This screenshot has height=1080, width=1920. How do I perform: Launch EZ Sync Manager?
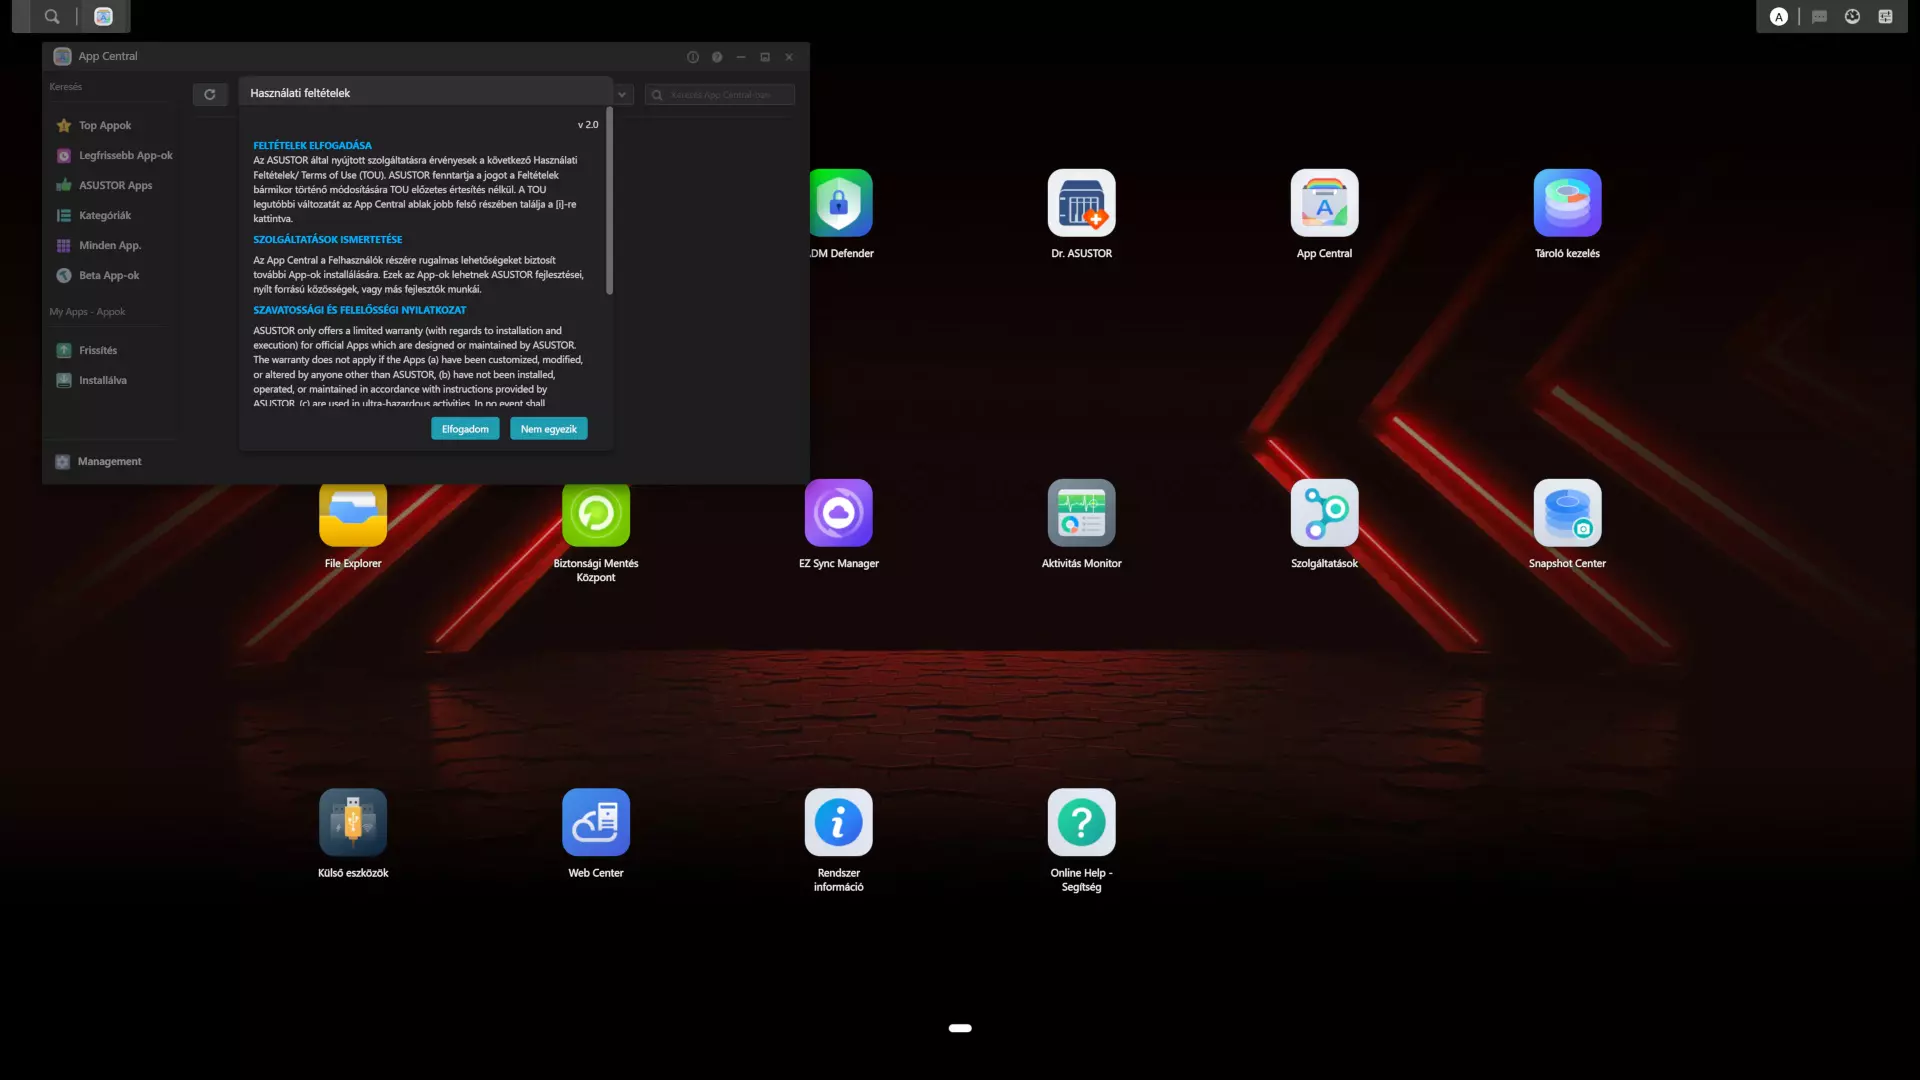click(839, 513)
